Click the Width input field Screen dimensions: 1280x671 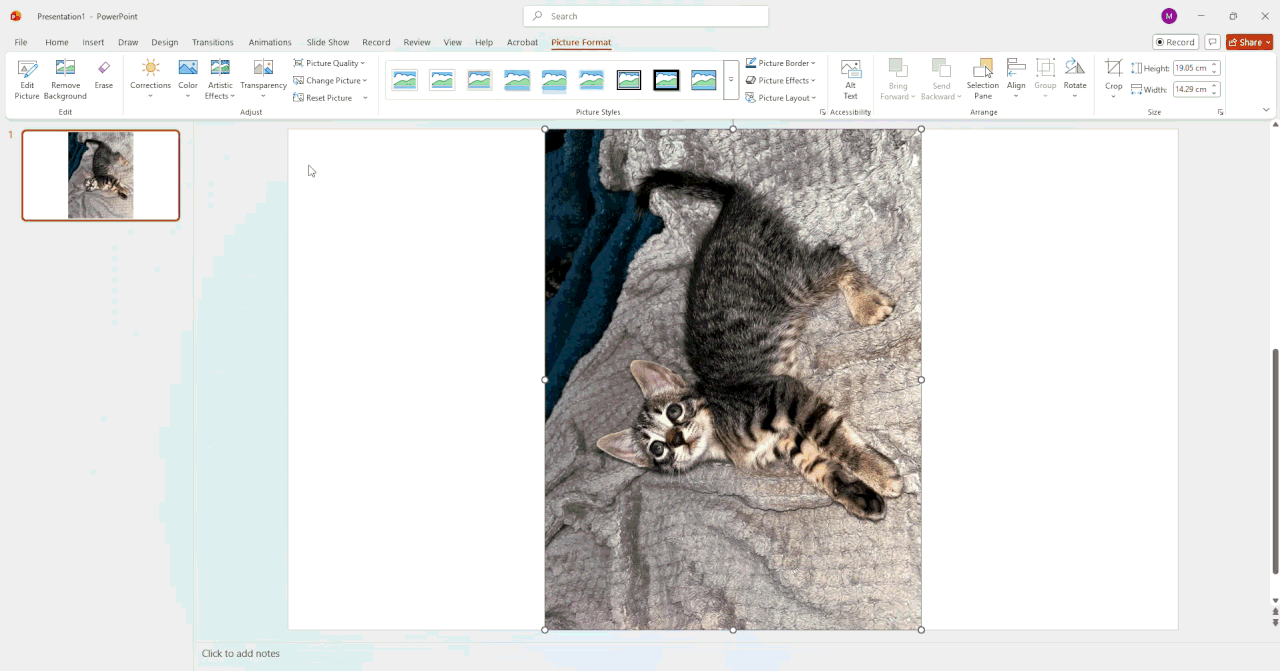[1191, 89]
